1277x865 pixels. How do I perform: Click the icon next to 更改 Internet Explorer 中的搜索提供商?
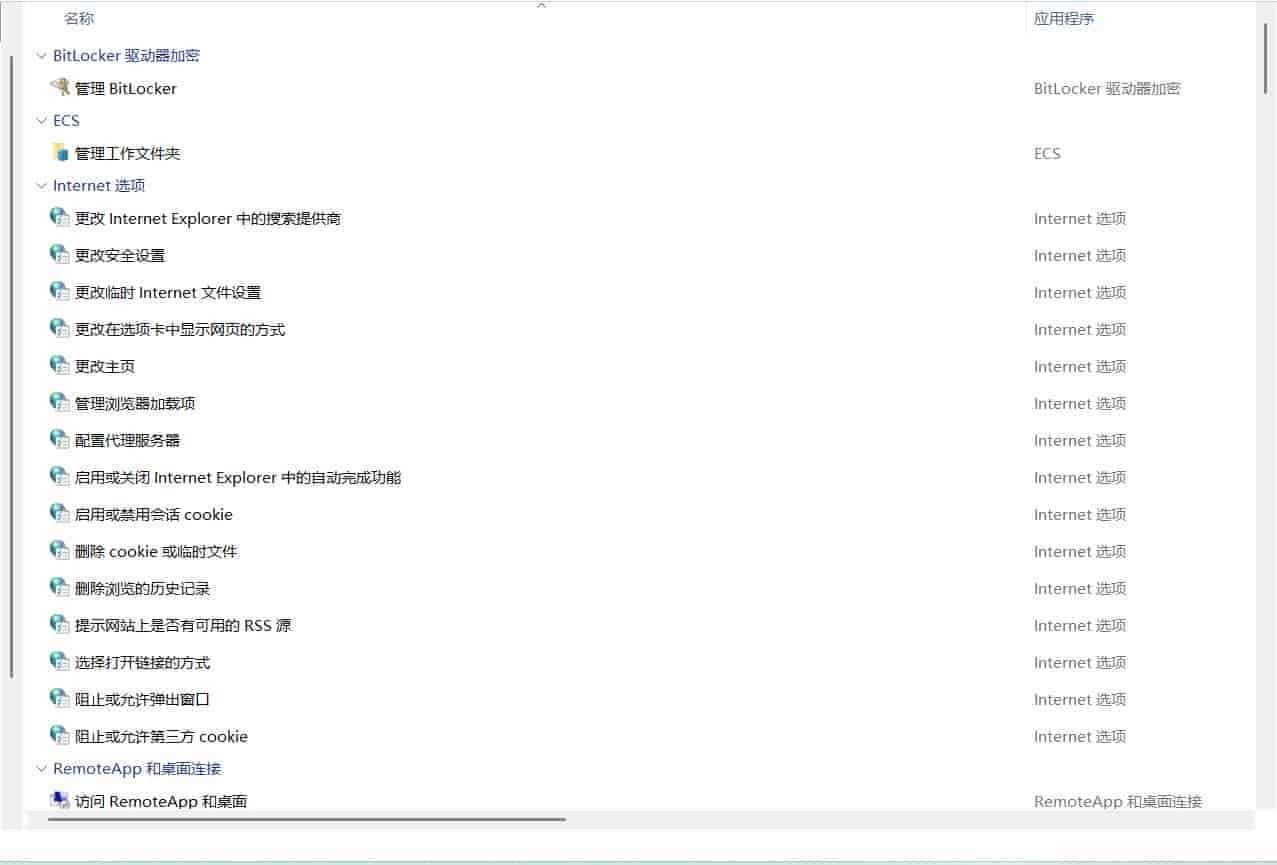[59, 218]
